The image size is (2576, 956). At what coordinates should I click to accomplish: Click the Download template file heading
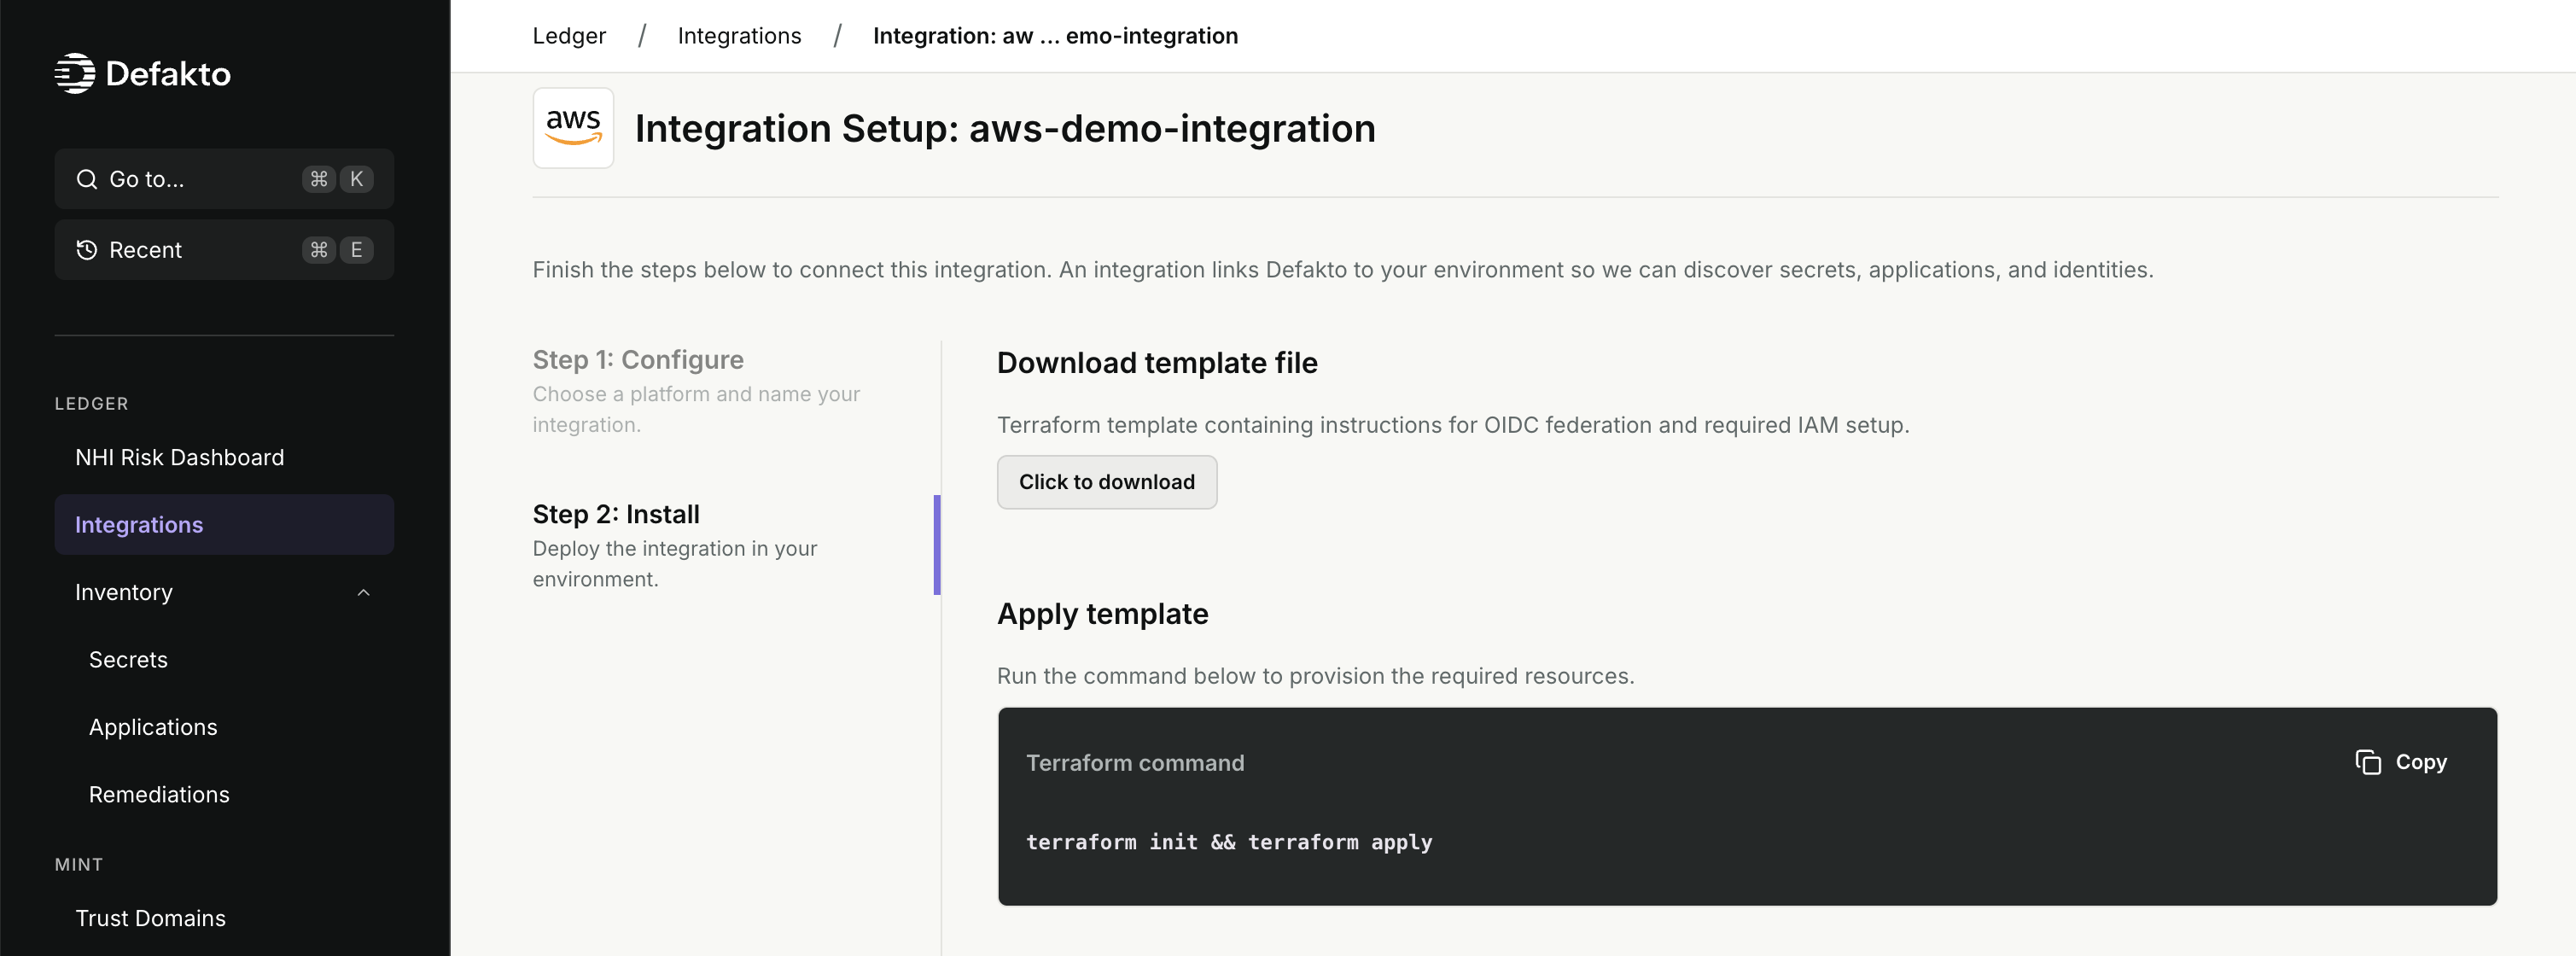[x=1157, y=362]
